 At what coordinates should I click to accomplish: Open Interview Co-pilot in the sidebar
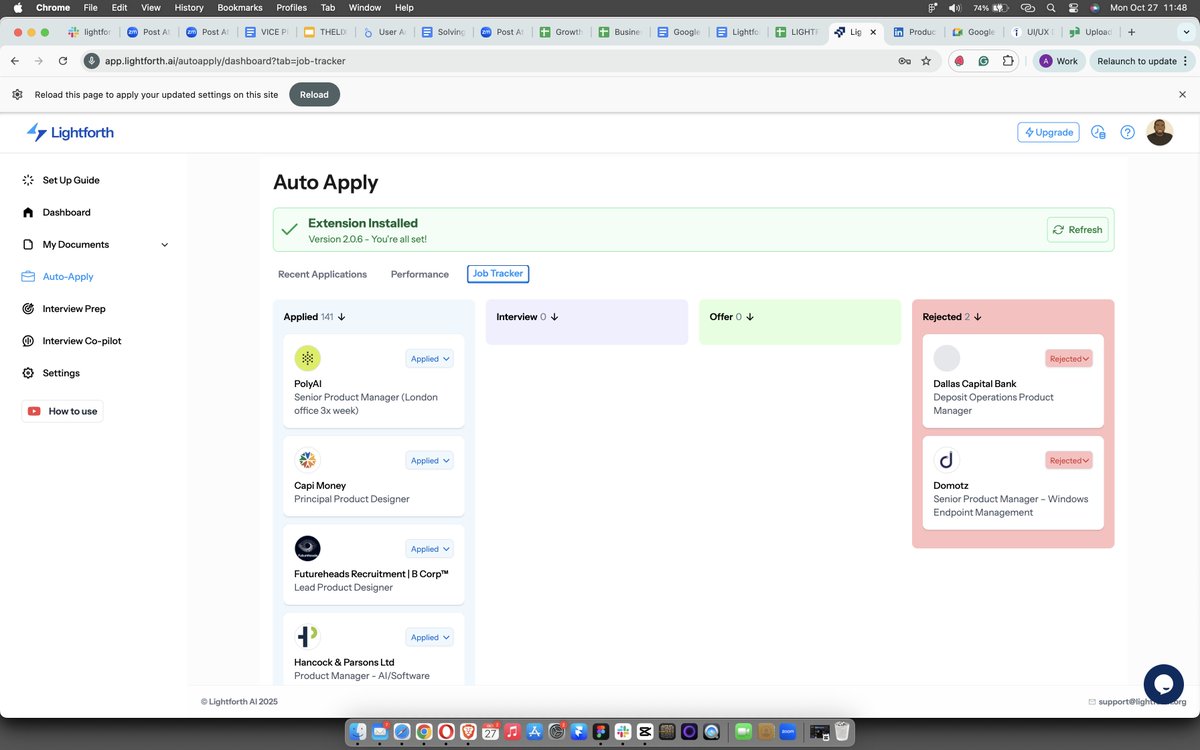coord(72,341)
